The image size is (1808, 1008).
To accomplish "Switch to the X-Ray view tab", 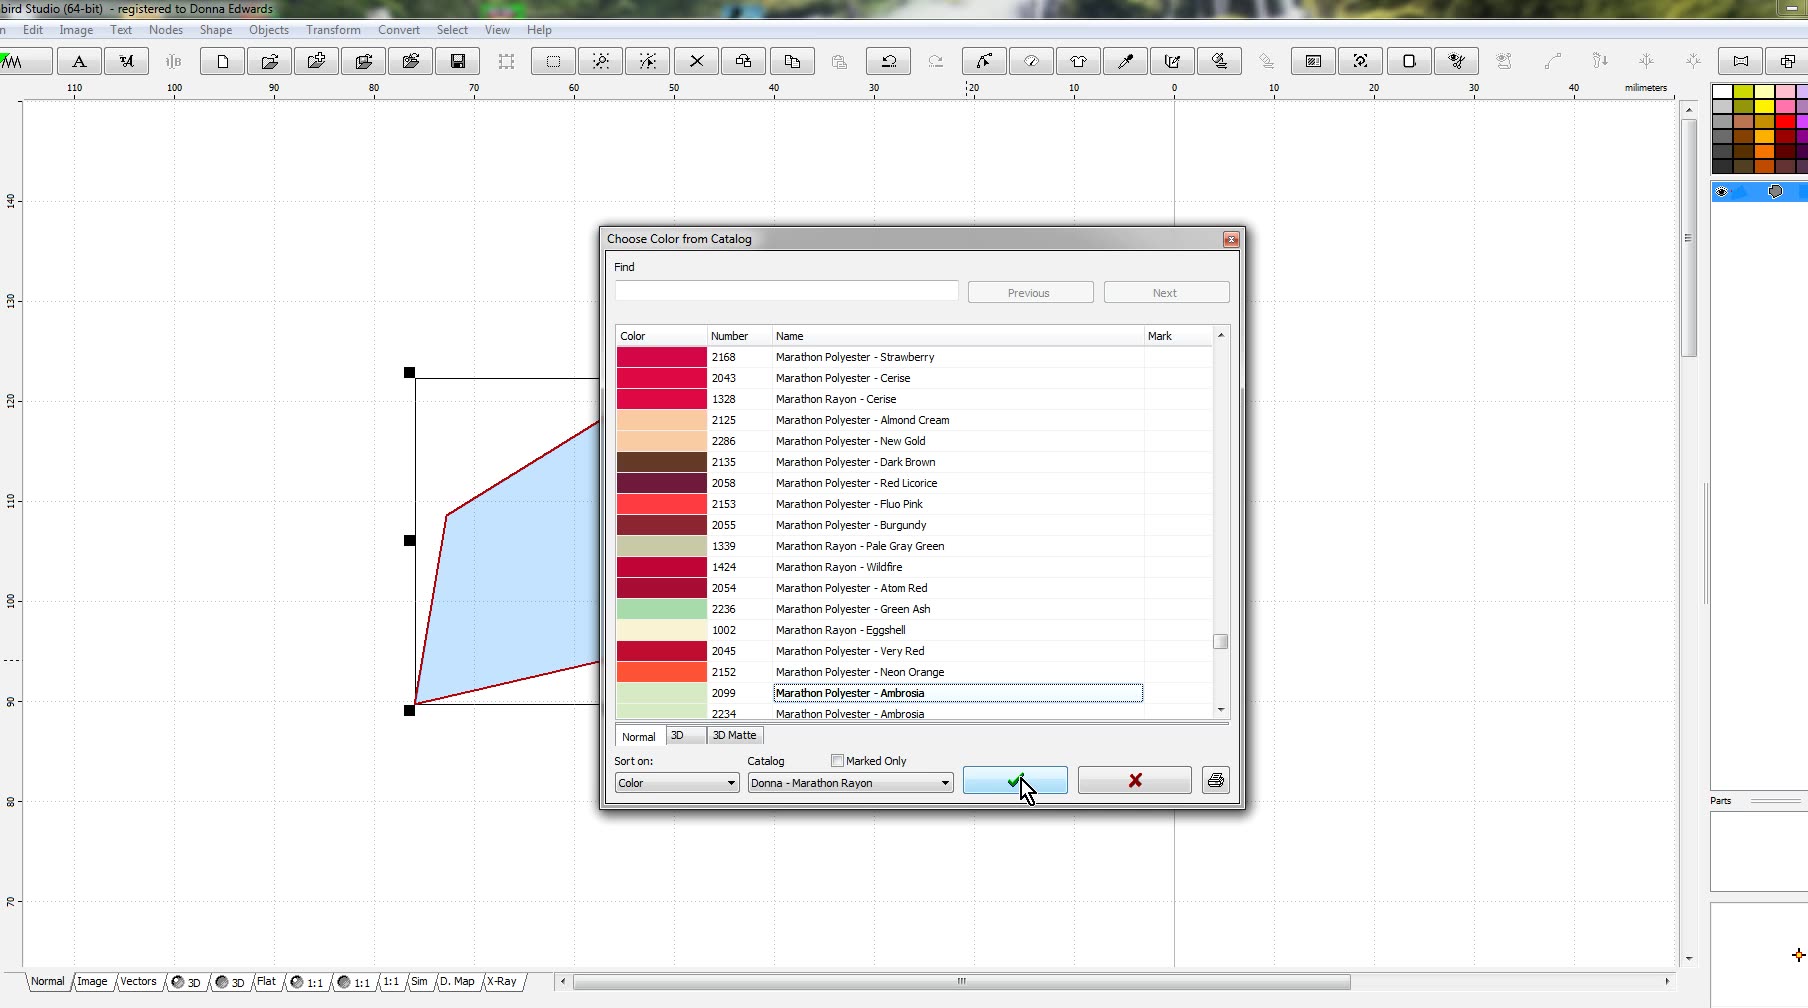I will tap(502, 982).
